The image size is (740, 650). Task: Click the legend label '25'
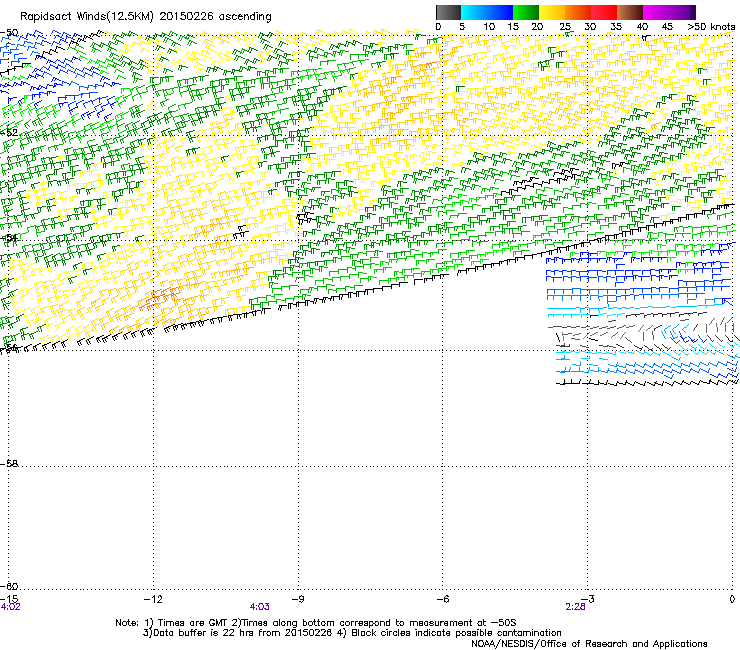click(565, 27)
